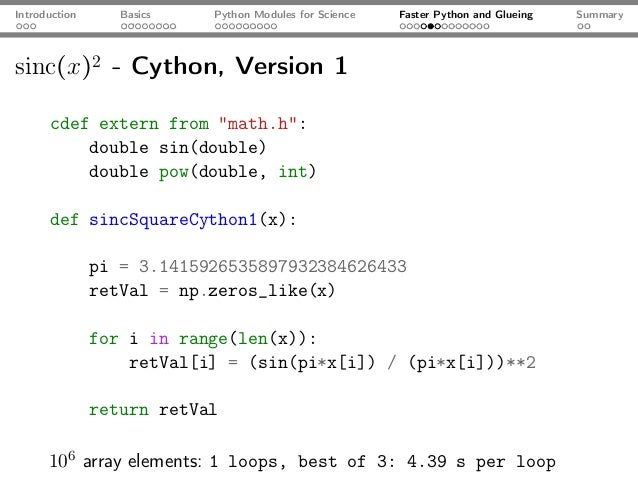Click the pi value 3.14159265358979...
638x479 pixels.
273,267
